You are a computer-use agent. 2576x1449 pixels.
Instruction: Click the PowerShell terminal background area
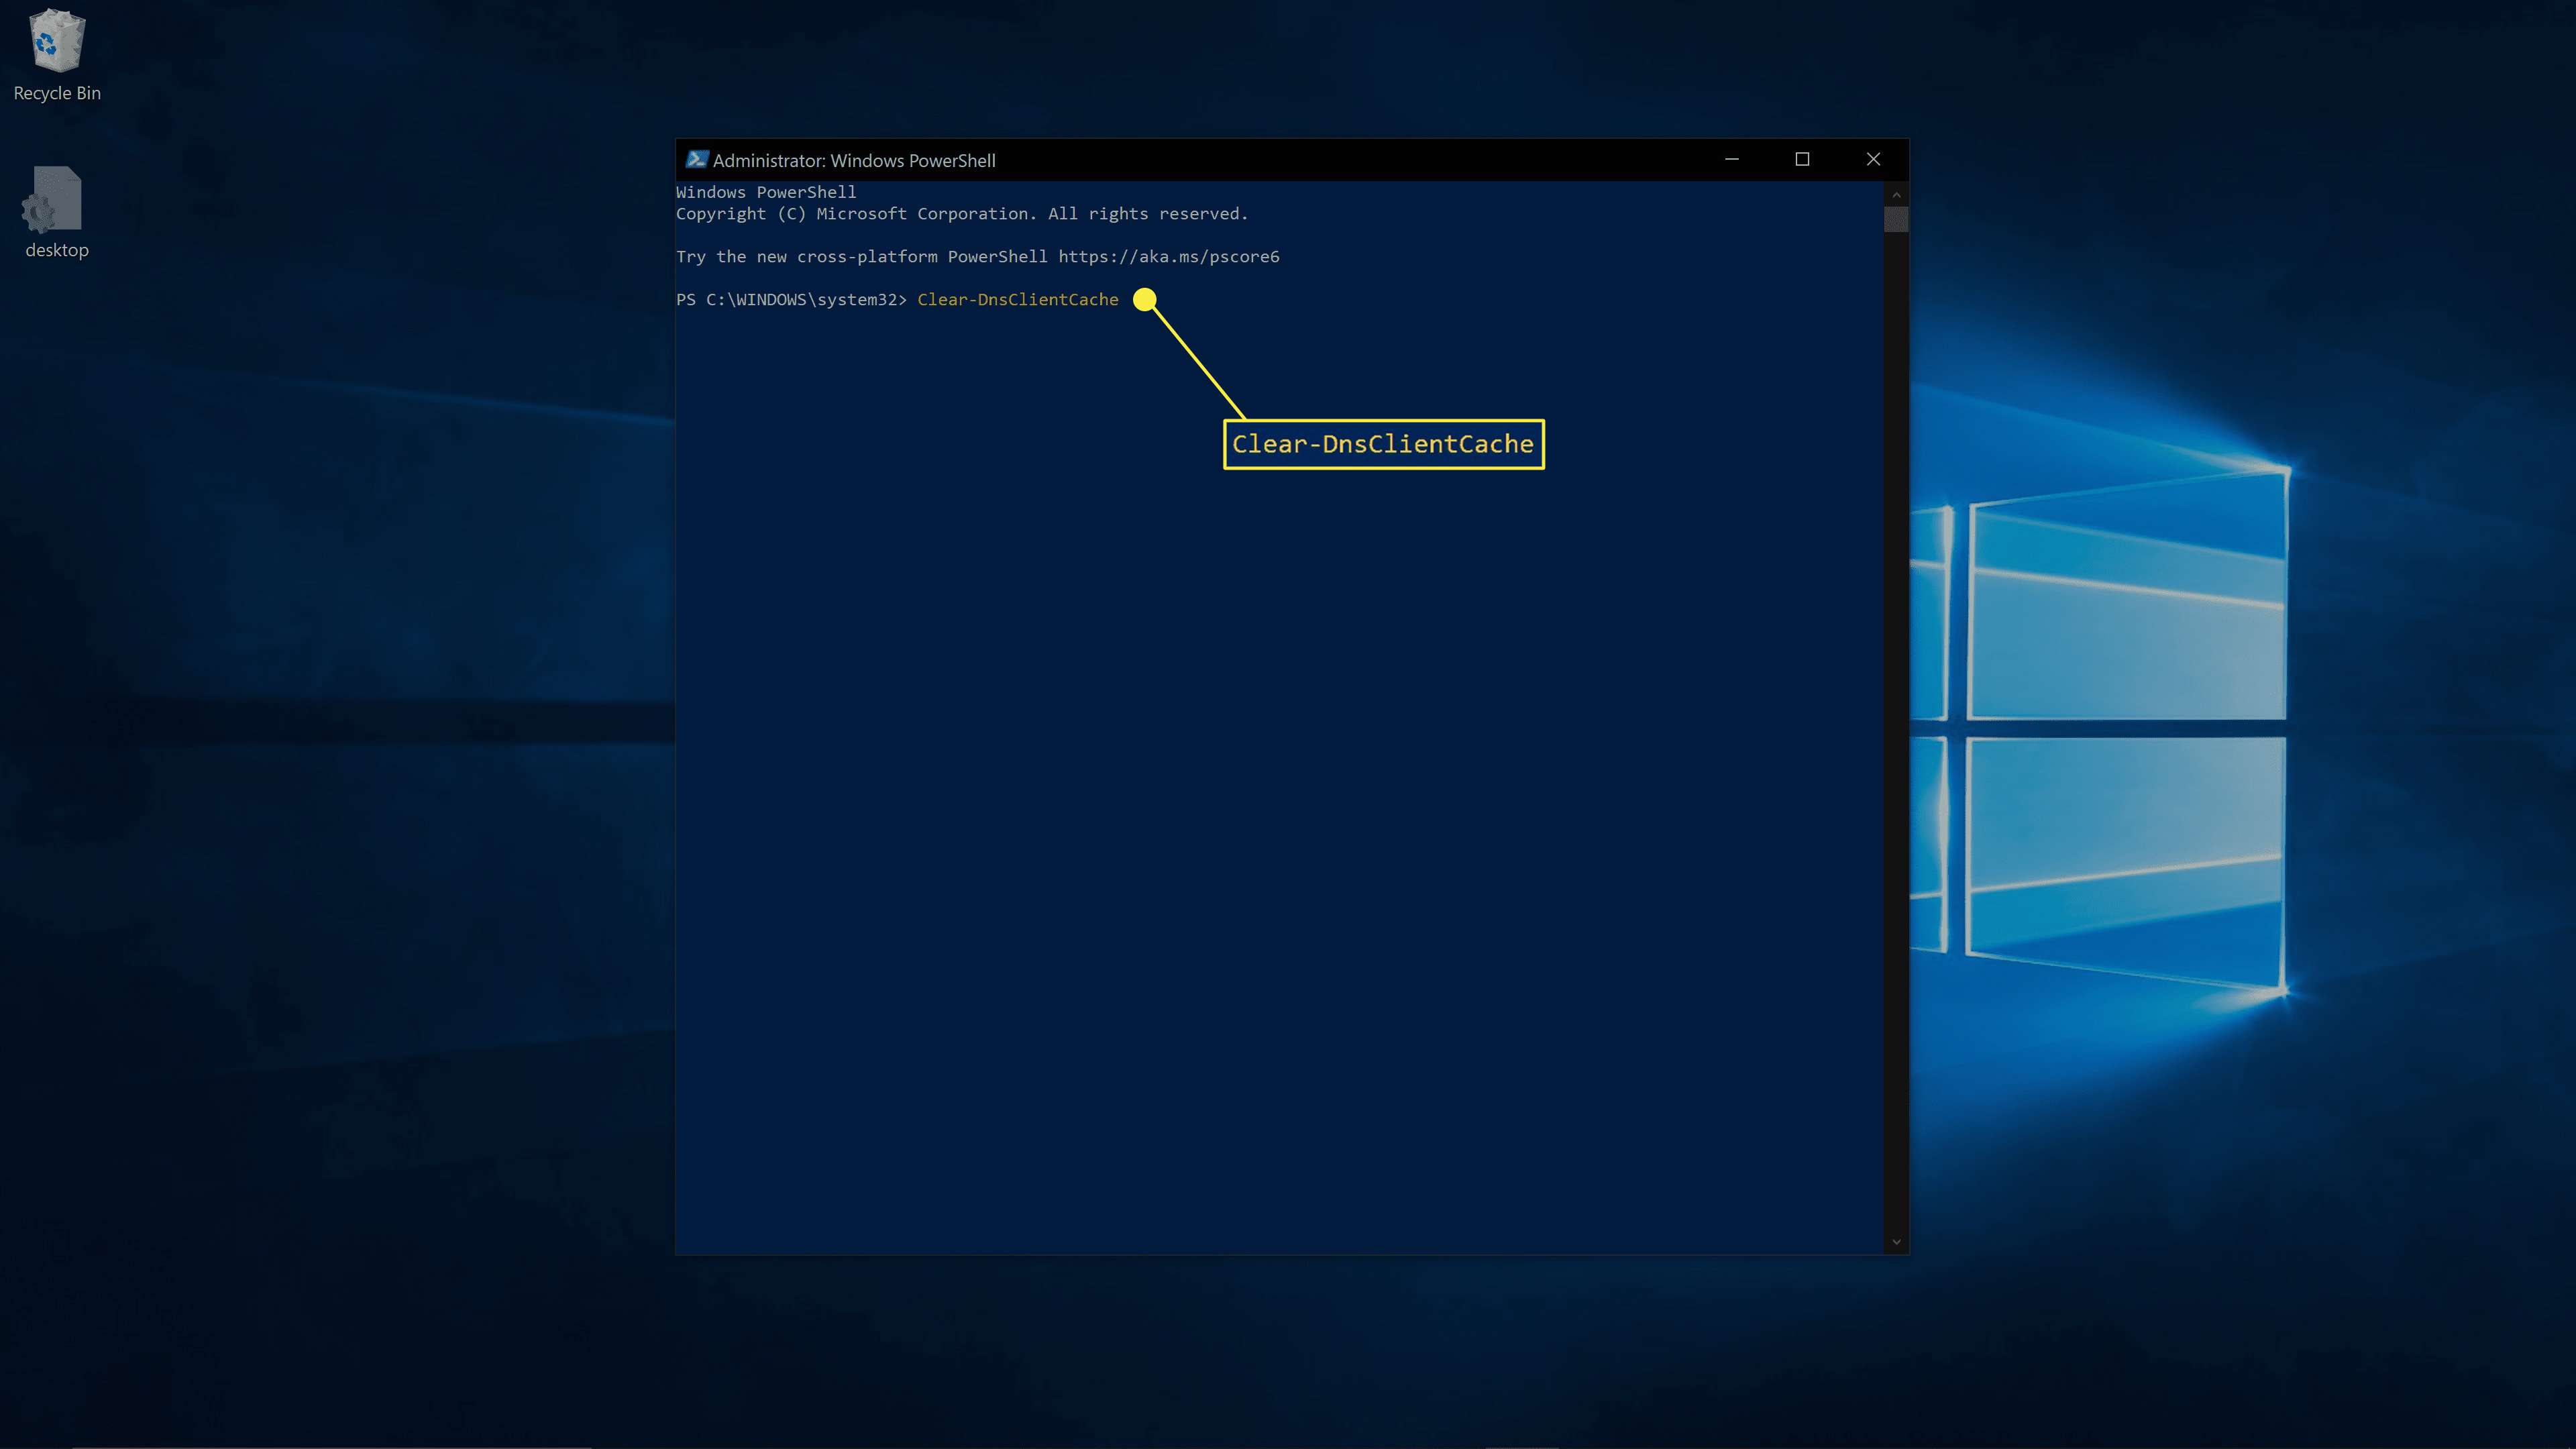tap(1288, 796)
